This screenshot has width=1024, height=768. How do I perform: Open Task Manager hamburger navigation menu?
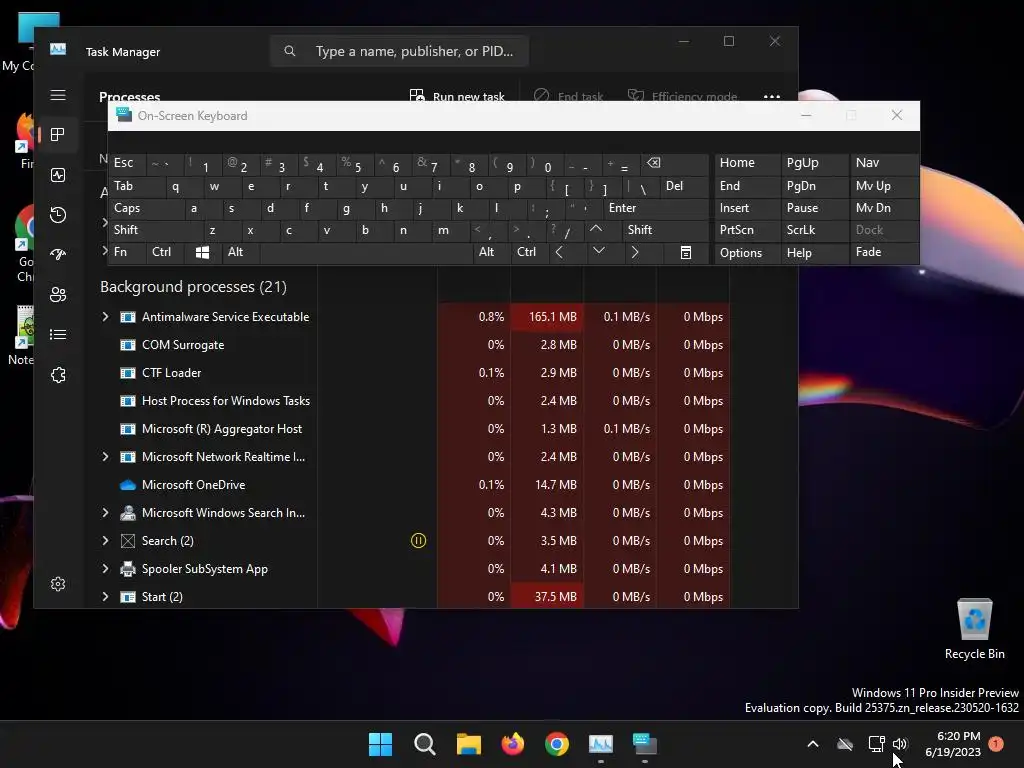tap(57, 95)
